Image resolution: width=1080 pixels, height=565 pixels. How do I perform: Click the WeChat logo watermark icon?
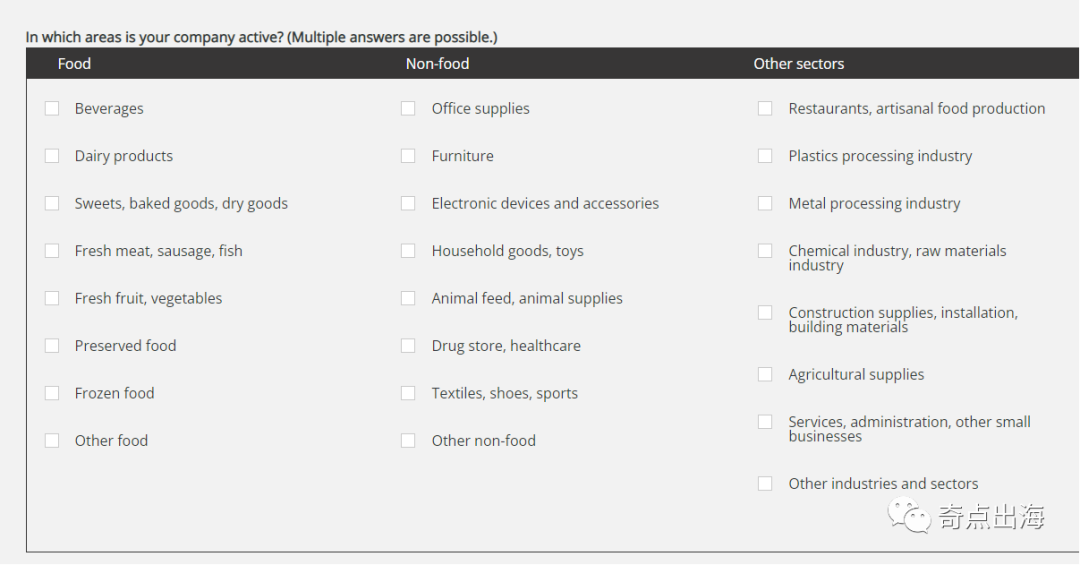(x=910, y=517)
